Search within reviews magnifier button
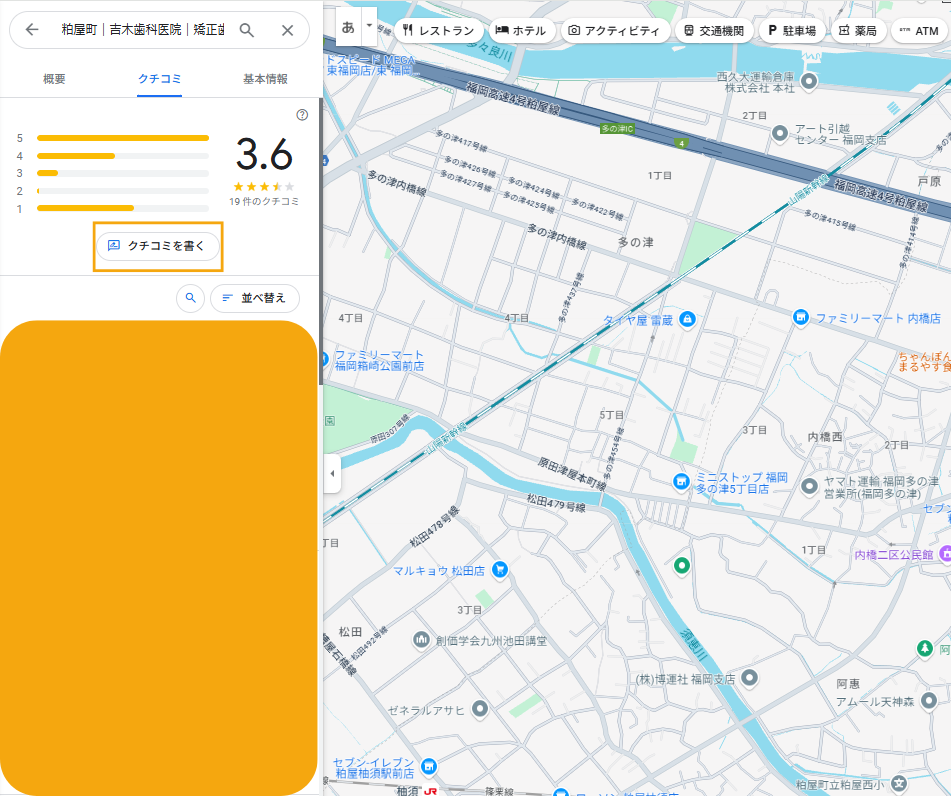The width and height of the screenshot is (951, 796). [190, 298]
